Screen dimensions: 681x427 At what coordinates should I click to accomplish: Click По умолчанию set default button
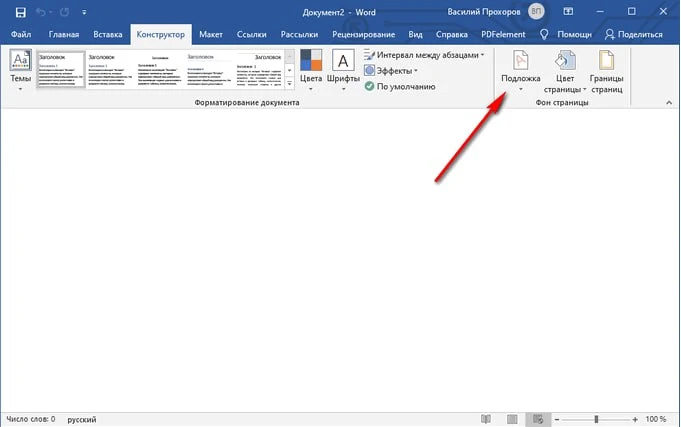click(x=400, y=86)
